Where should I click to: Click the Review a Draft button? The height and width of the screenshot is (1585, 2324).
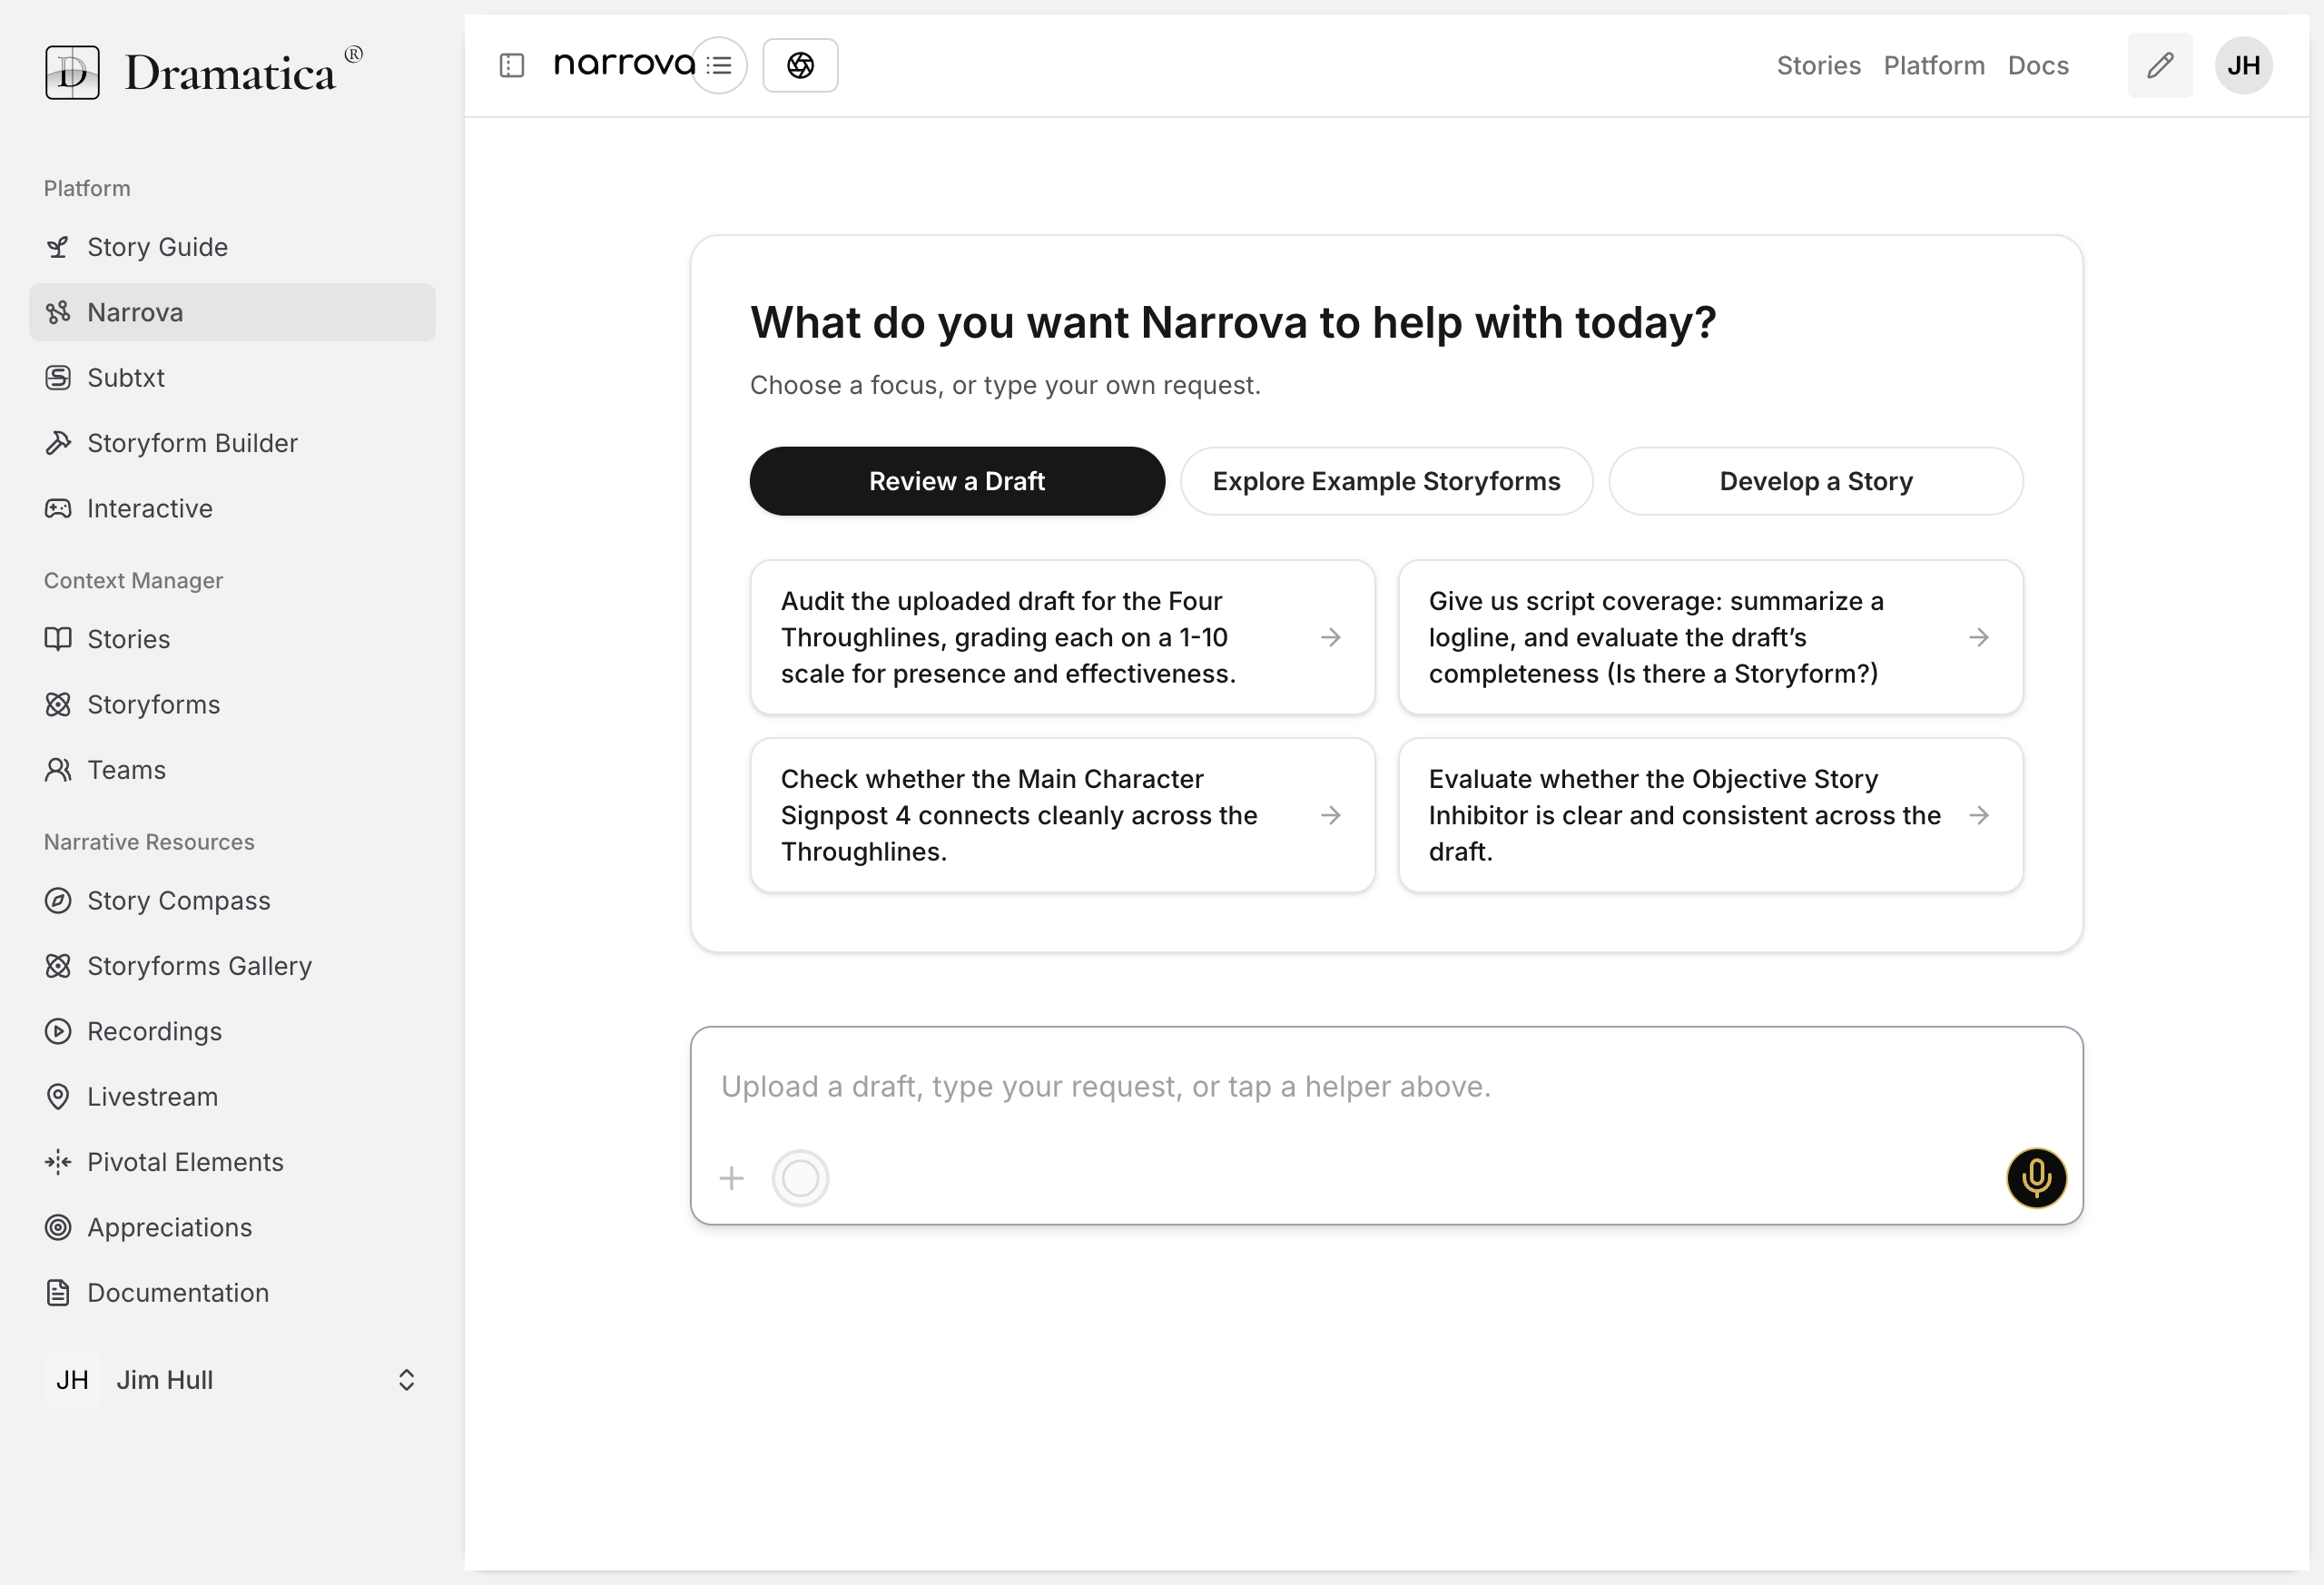pos(956,481)
